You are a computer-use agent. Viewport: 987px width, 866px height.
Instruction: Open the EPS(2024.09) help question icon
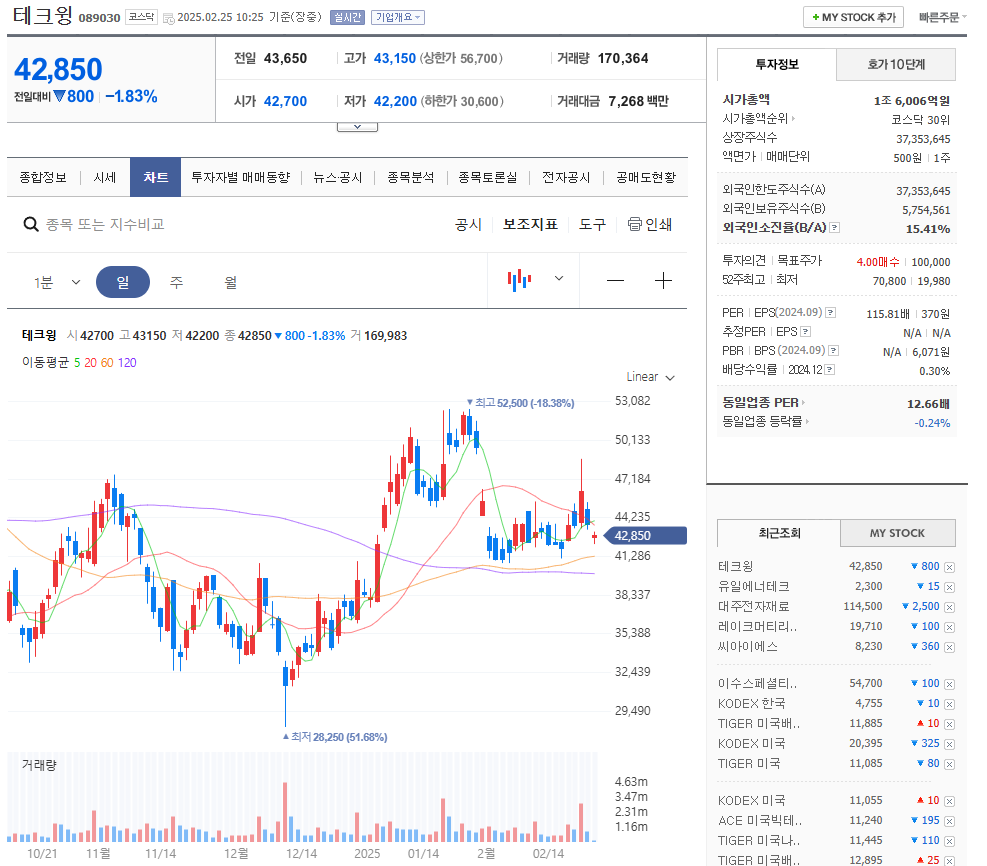point(830,311)
